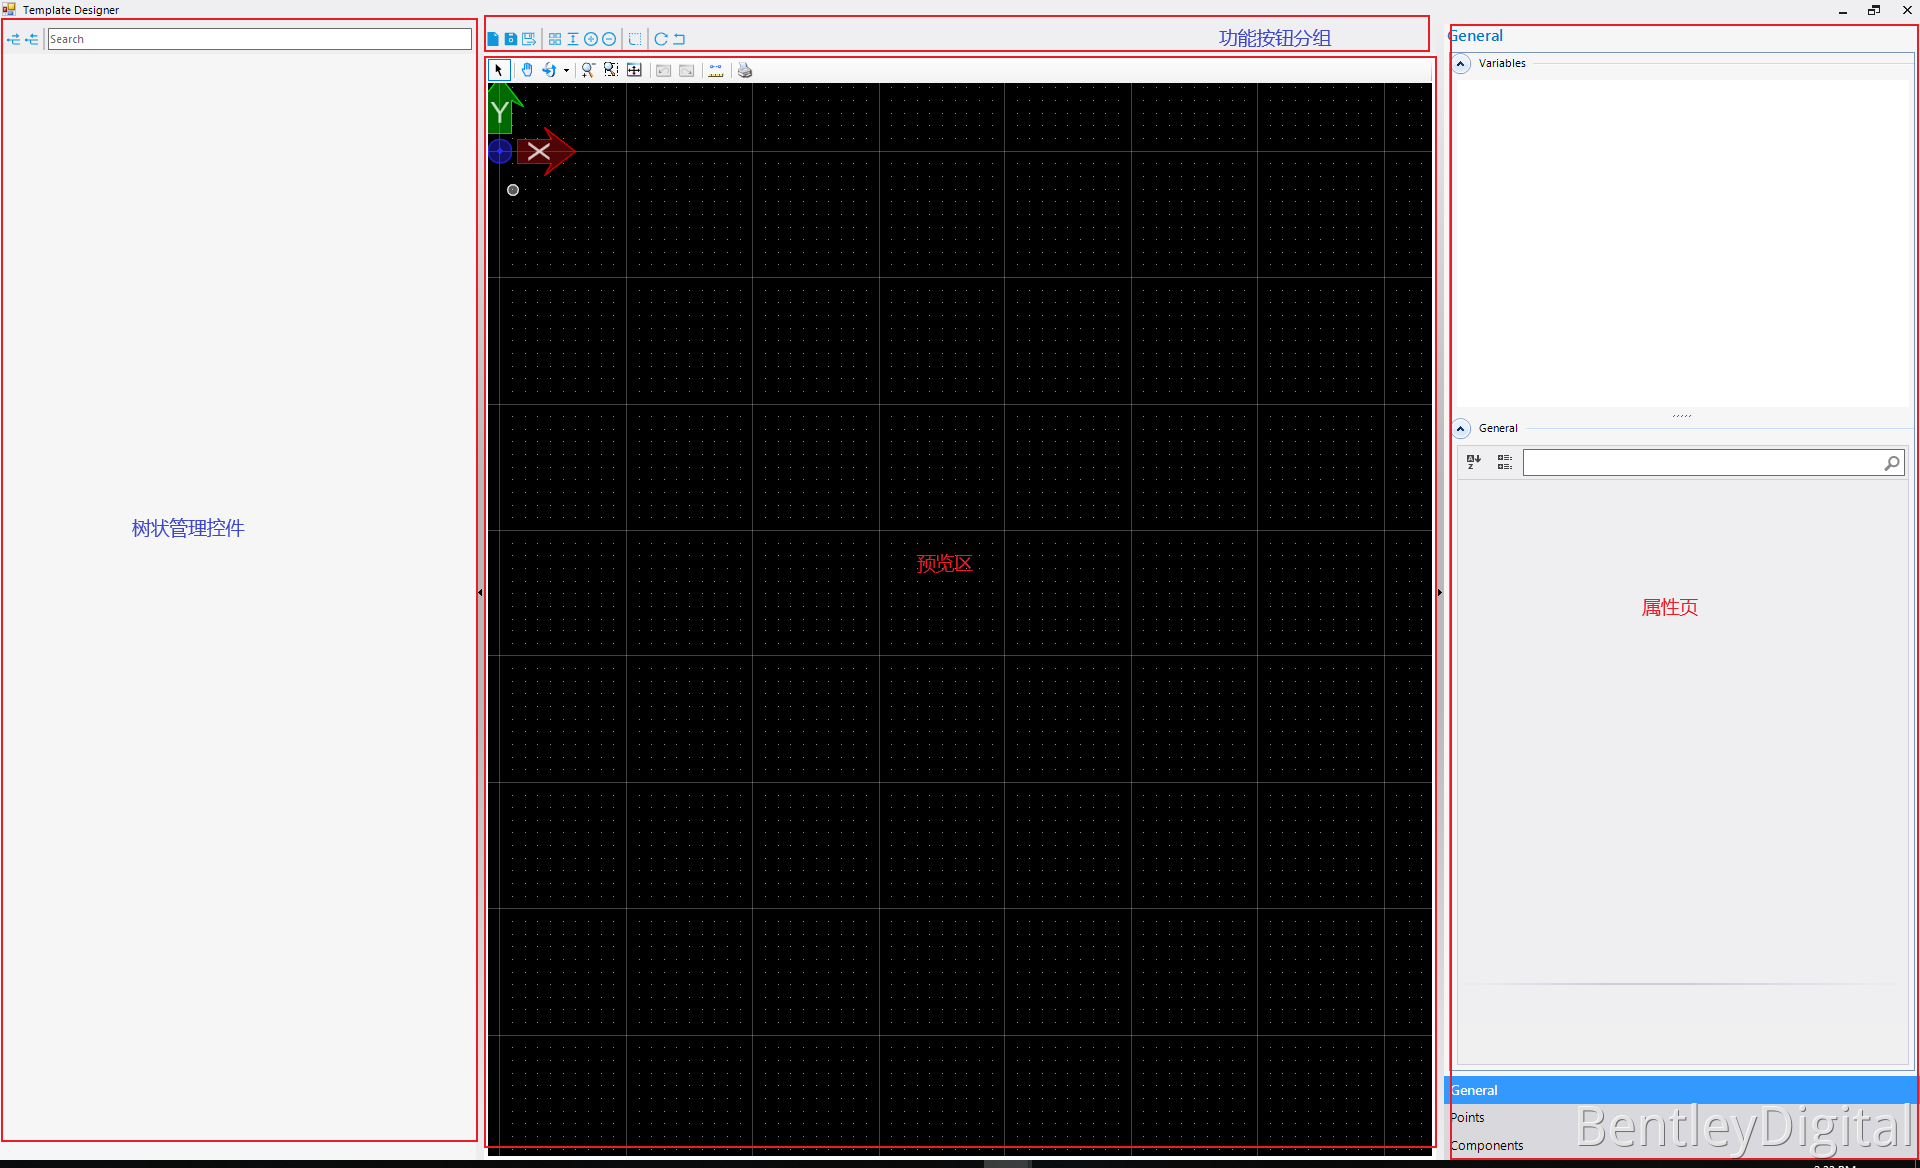
Task: Click the blue circled plus icon
Action: (x=591, y=39)
